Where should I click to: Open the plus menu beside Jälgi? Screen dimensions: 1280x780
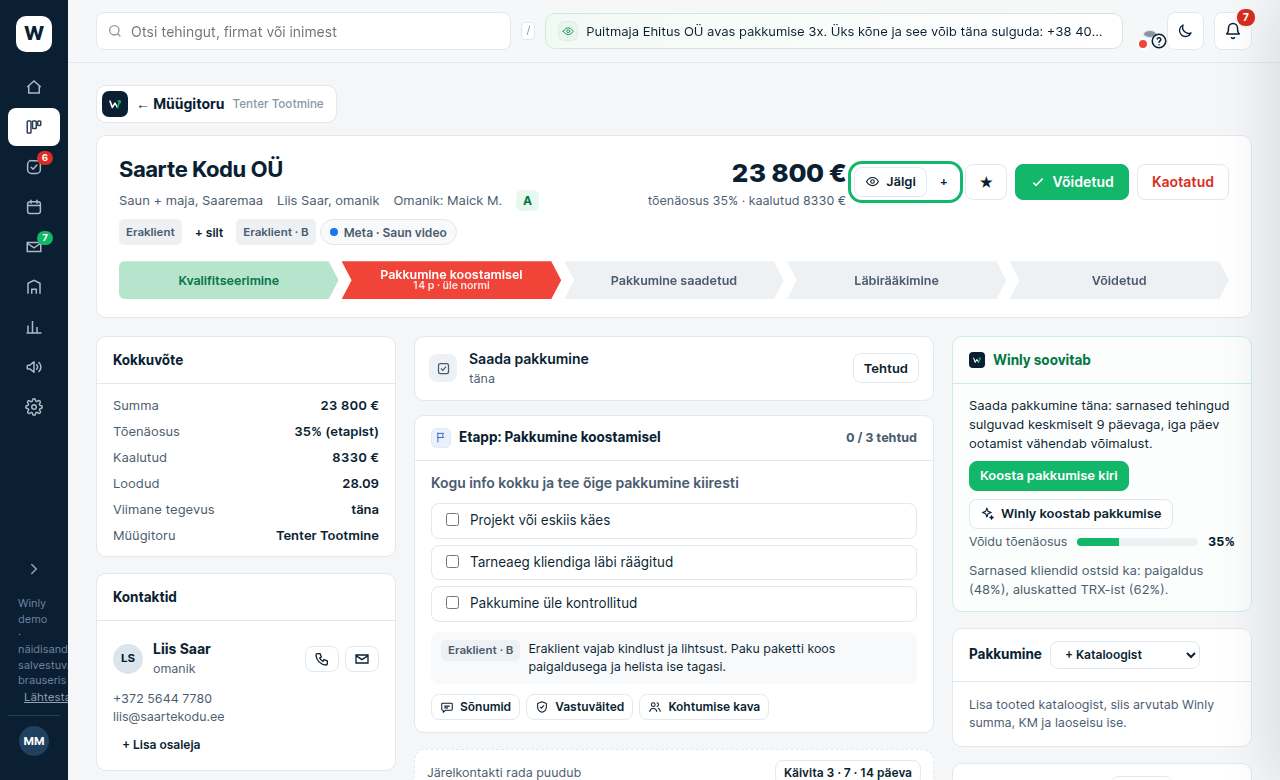pyautogui.click(x=943, y=182)
